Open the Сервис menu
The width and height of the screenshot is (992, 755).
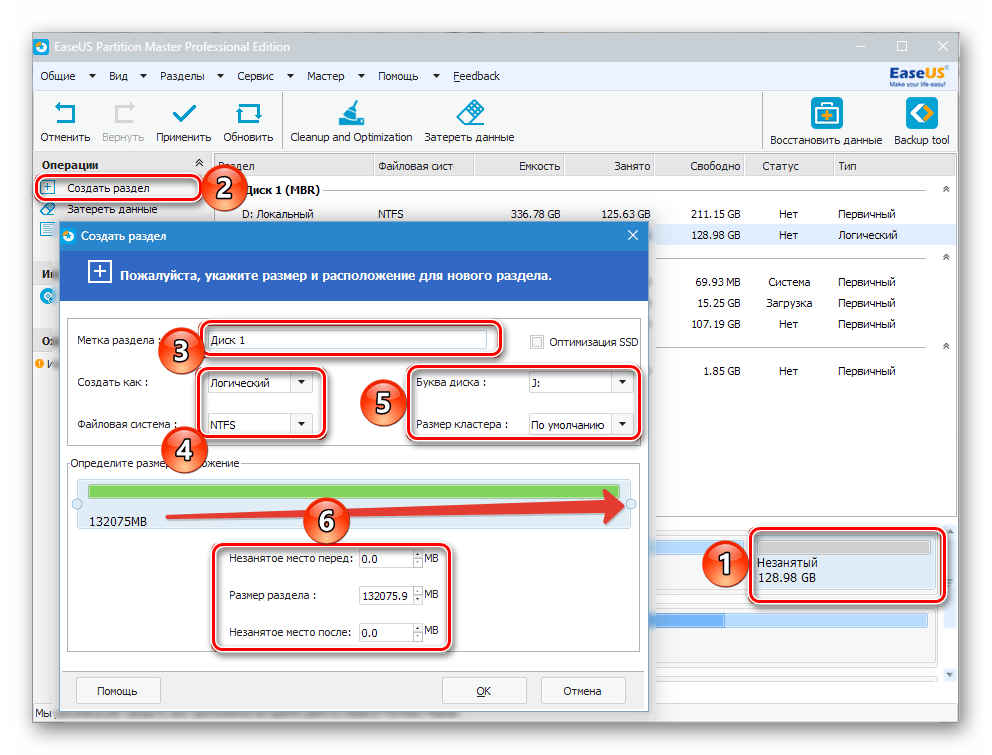coord(256,76)
